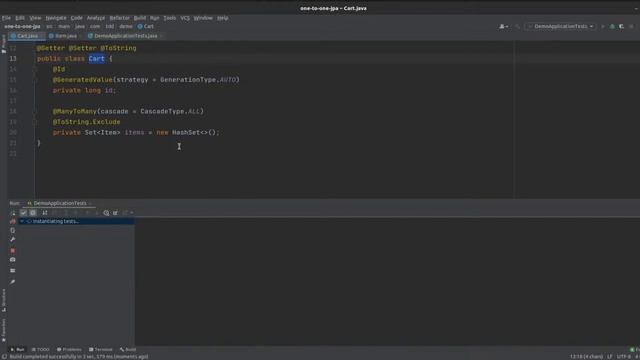
Task: Click Toggle auto-test icon
Action: coord(13,230)
